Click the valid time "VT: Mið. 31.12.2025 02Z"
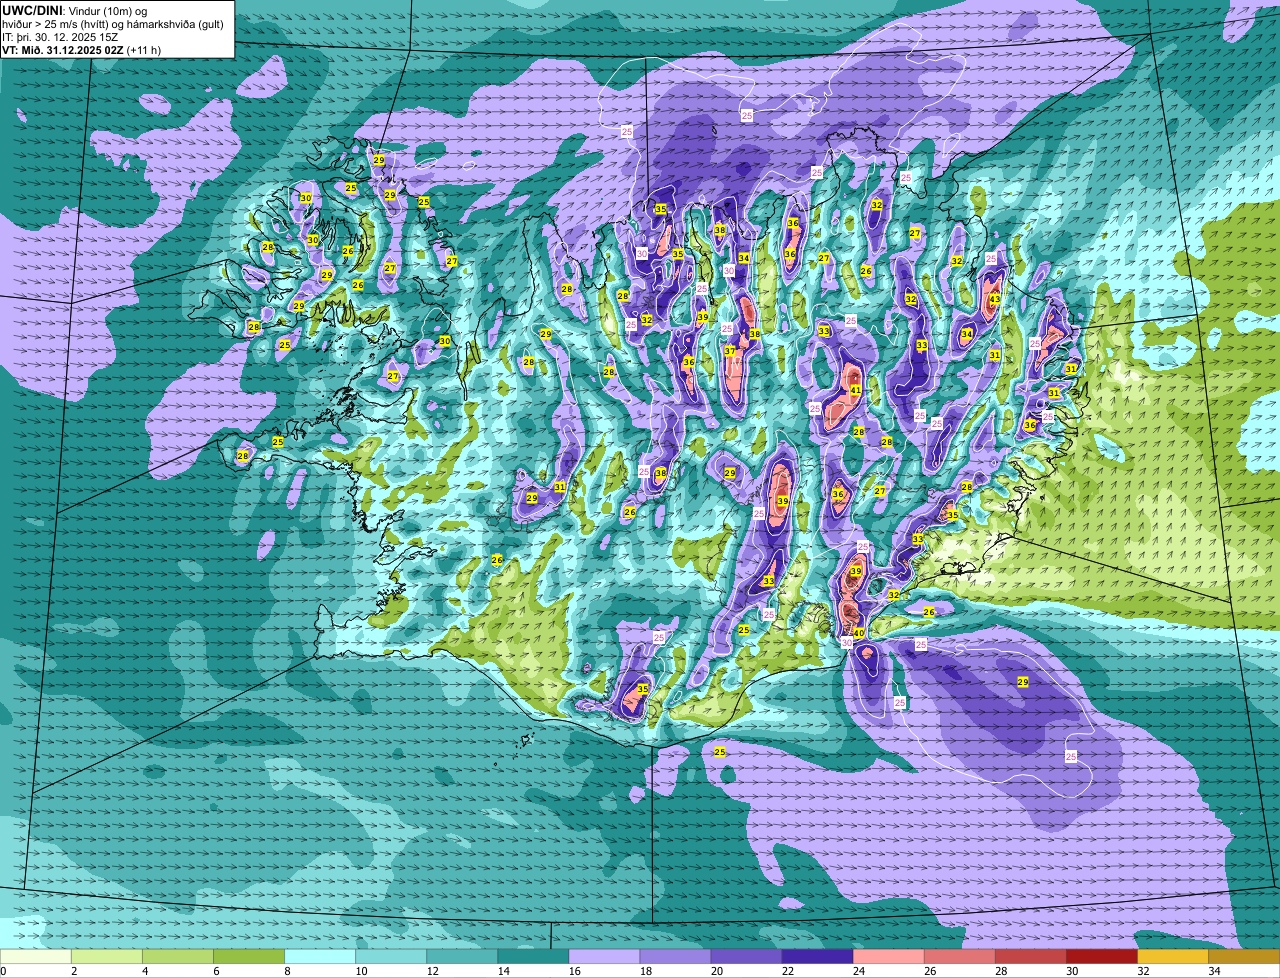Viewport: 1280px width, 978px height. (x=63, y=49)
